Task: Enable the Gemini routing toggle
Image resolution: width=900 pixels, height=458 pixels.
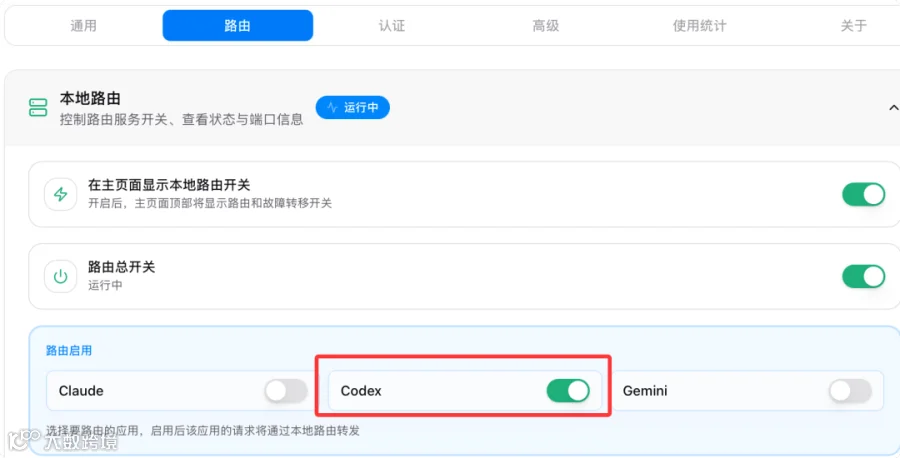Action: pos(850,391)
